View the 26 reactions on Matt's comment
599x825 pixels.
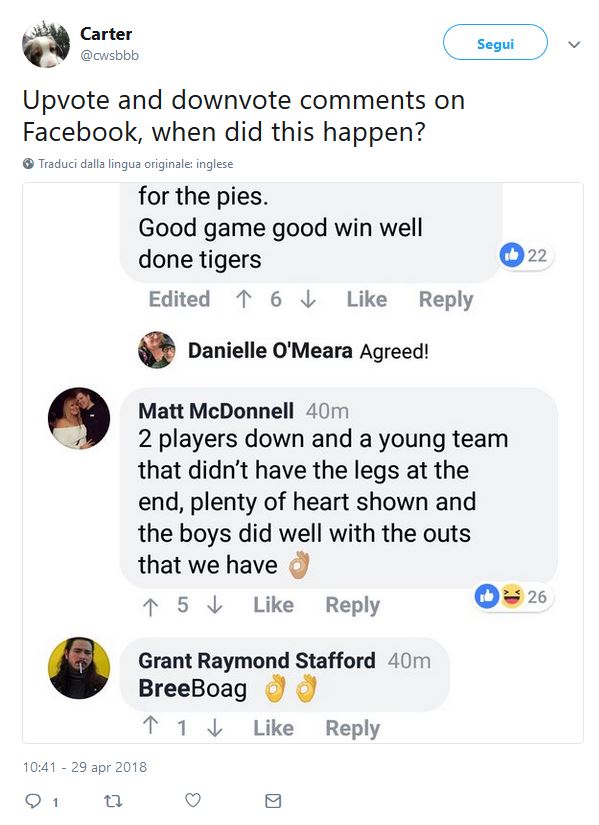coord(512,597)
